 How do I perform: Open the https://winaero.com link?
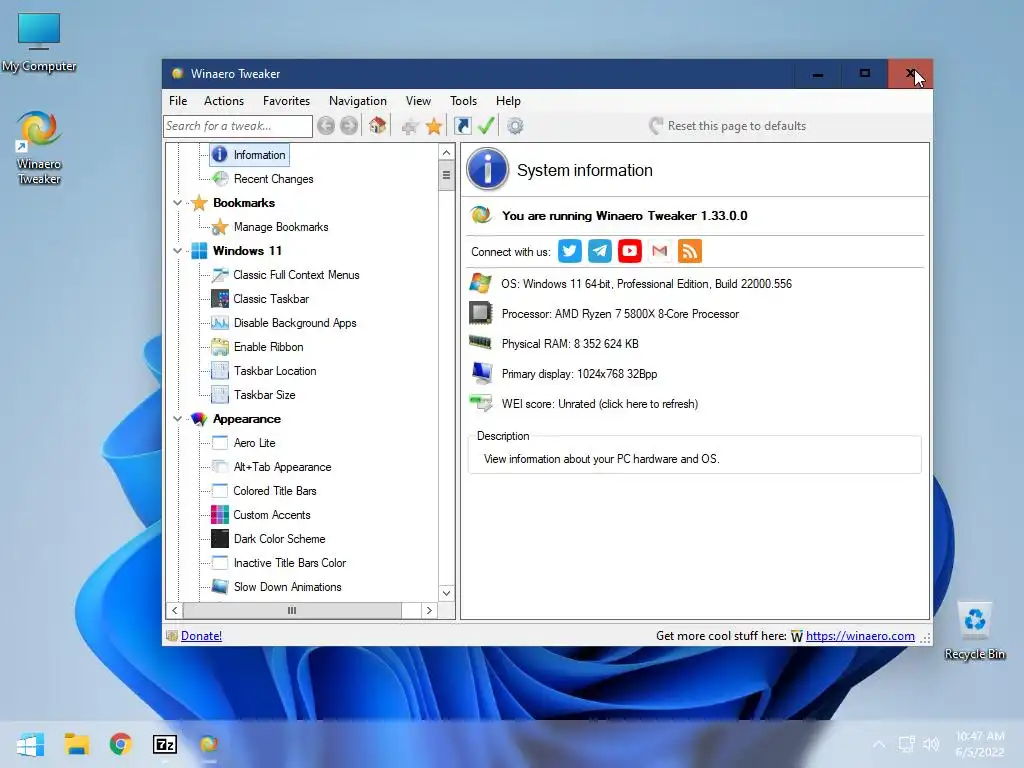click(860, 635)
